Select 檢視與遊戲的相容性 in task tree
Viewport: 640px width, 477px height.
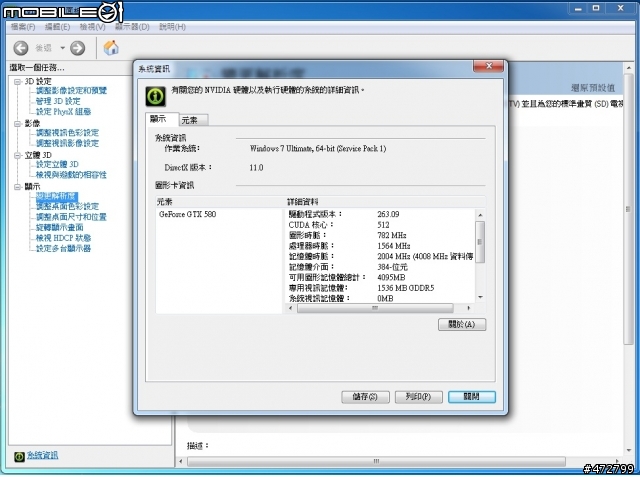tap(71, 175)
